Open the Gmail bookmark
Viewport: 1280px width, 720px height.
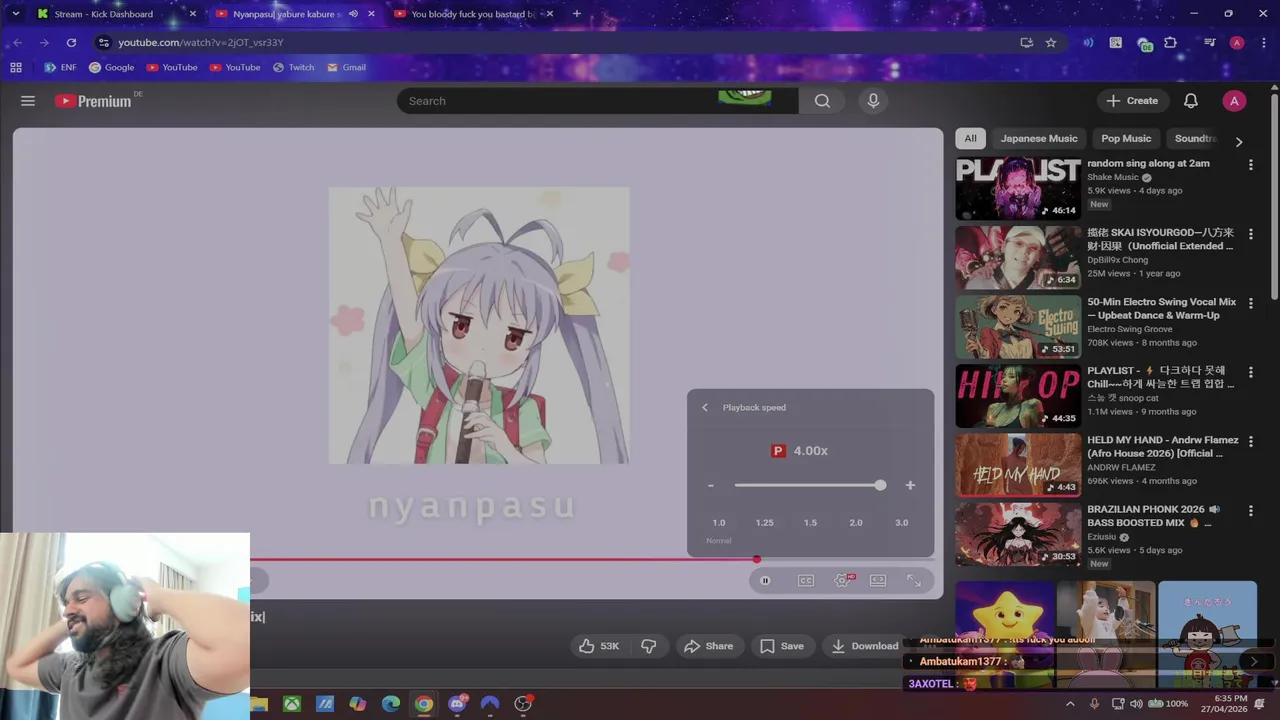[x=346, y=67]
